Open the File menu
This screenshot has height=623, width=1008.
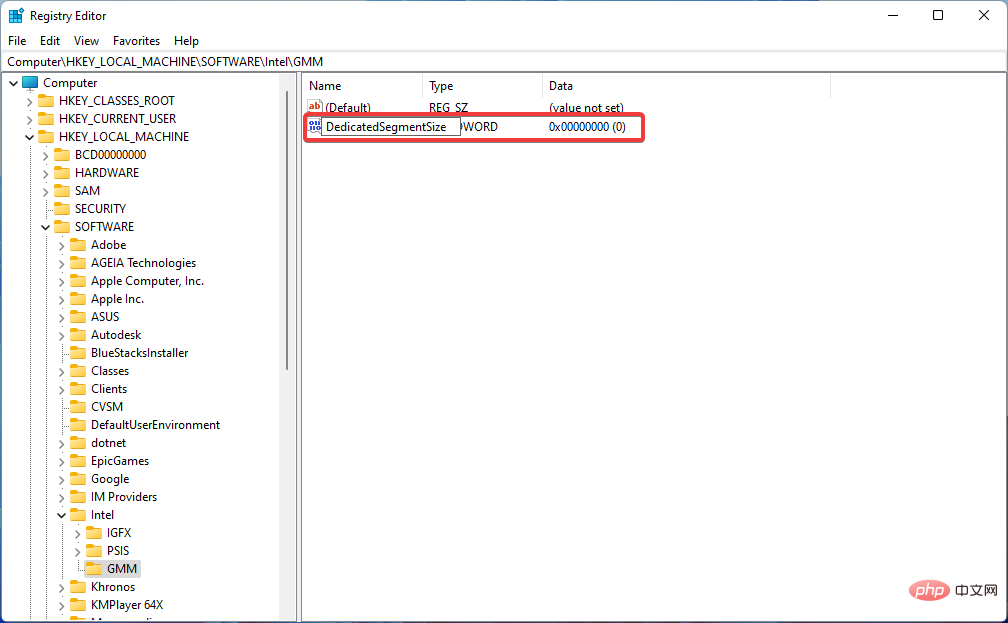coord(17,41)
